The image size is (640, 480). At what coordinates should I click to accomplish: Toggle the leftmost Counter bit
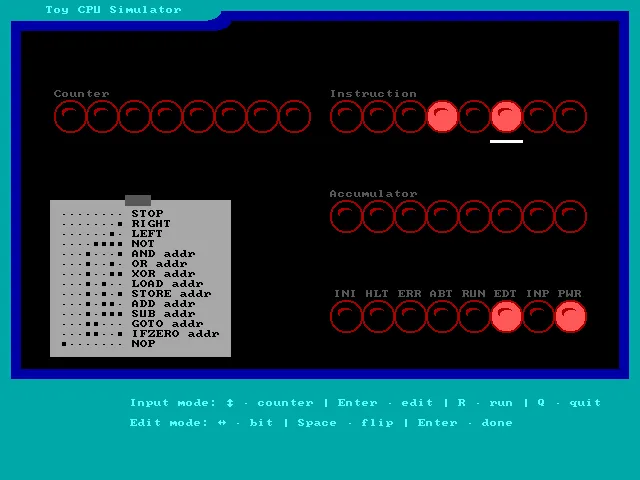[x=70, y=117]
